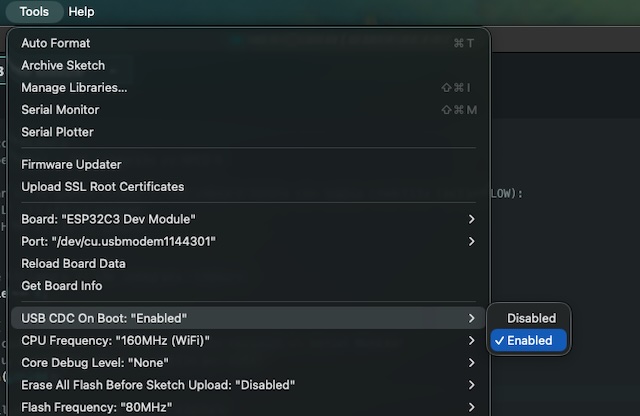Click Reload Board Data
This screenshot has height=416, width=640.
73,263
